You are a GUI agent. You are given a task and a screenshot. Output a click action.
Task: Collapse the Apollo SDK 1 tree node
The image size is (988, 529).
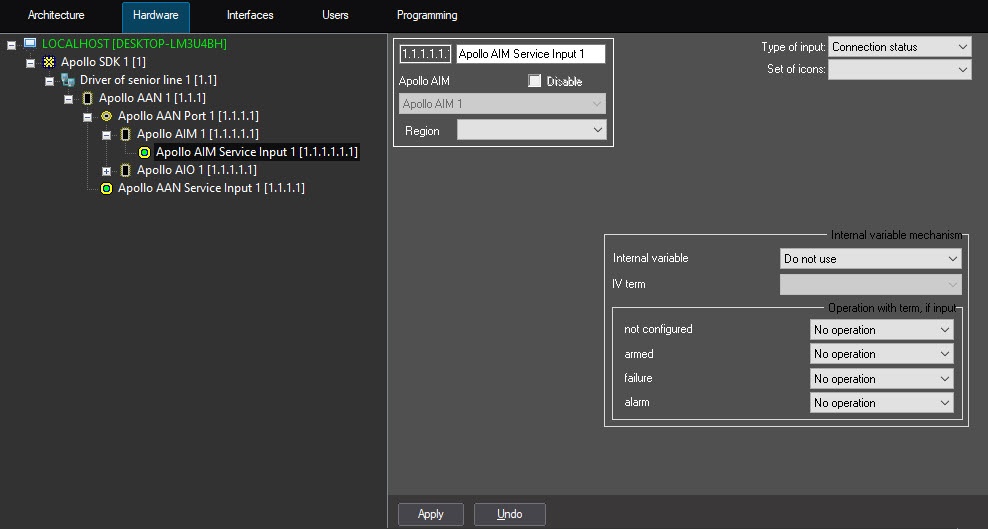[x=30, y=62]
